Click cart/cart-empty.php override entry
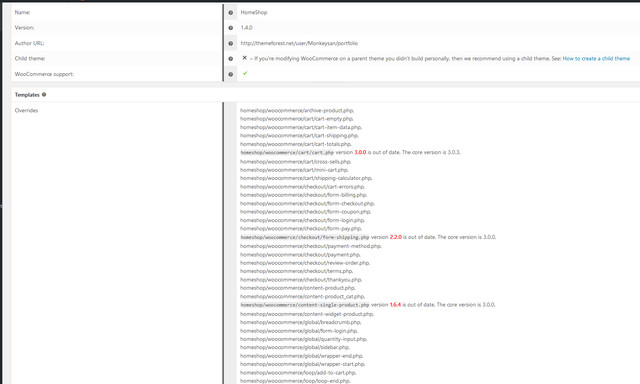The height and width of the screenshot is (384, 640). click(297, 119)
